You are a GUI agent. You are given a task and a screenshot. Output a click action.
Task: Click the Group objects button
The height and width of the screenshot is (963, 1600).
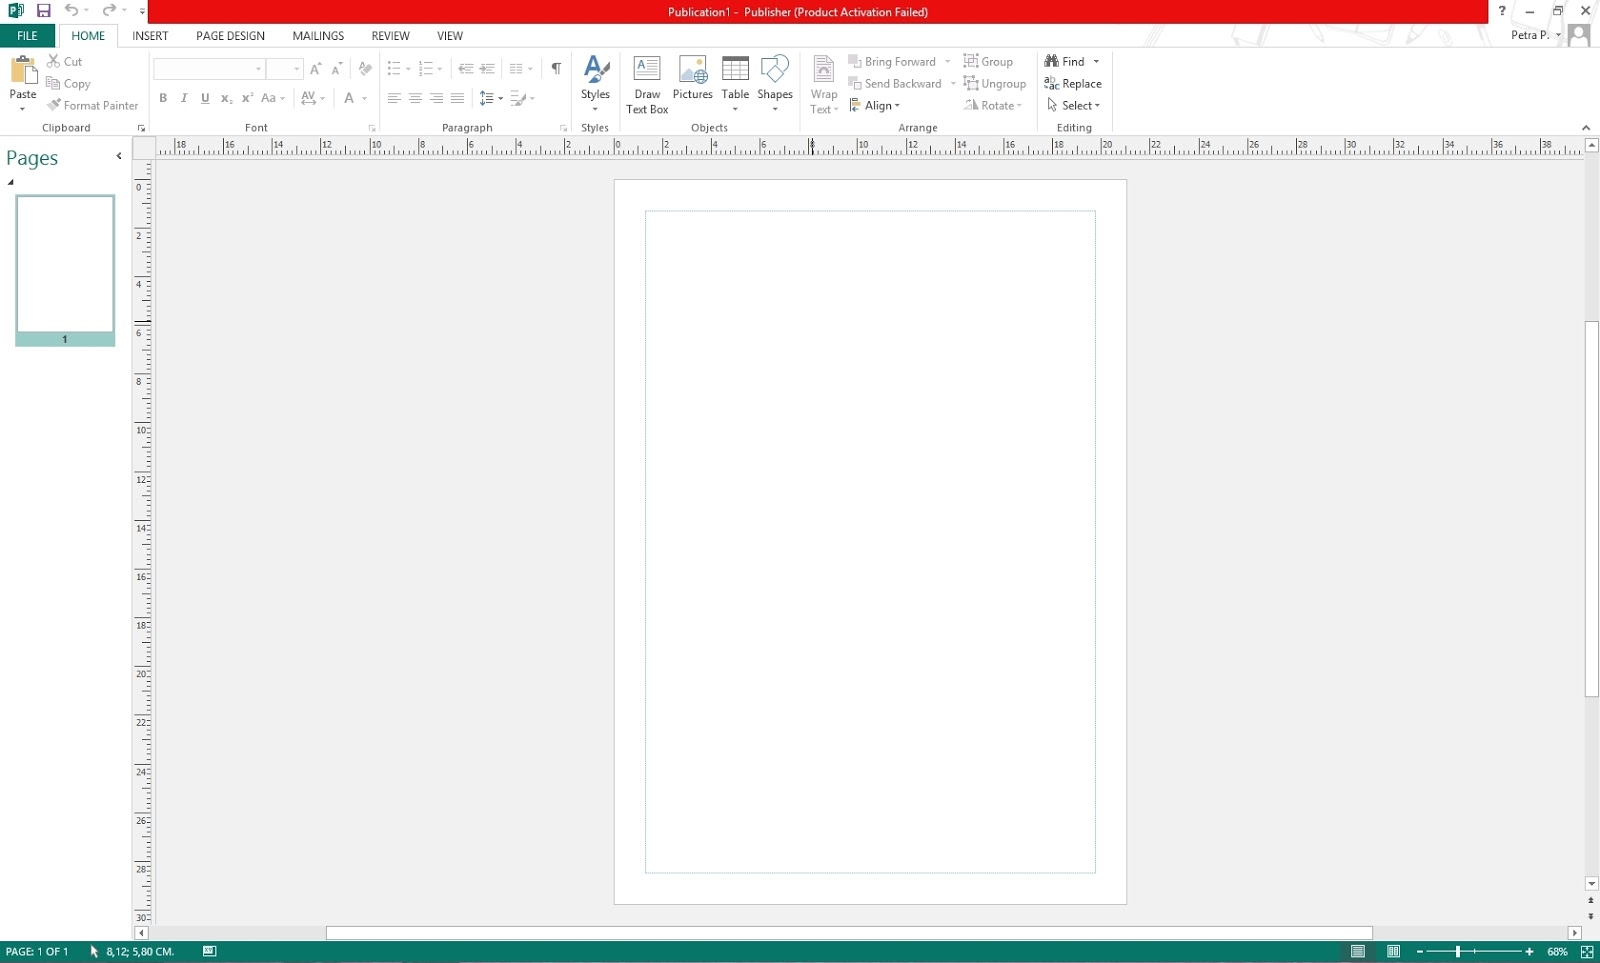coord(988,61)
